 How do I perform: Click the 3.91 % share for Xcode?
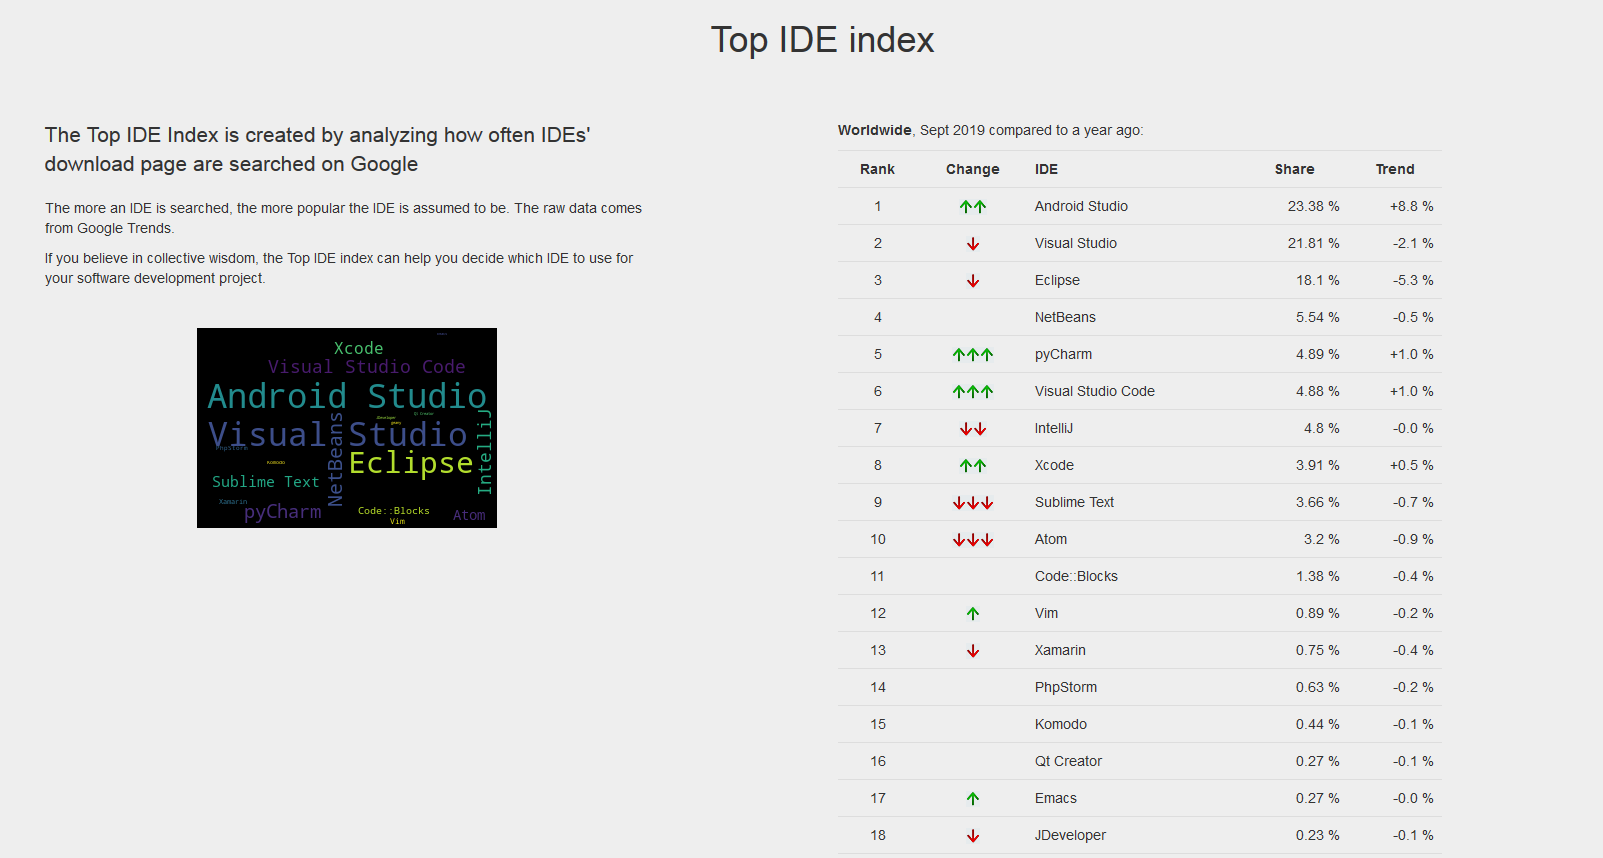[1318, 465]
